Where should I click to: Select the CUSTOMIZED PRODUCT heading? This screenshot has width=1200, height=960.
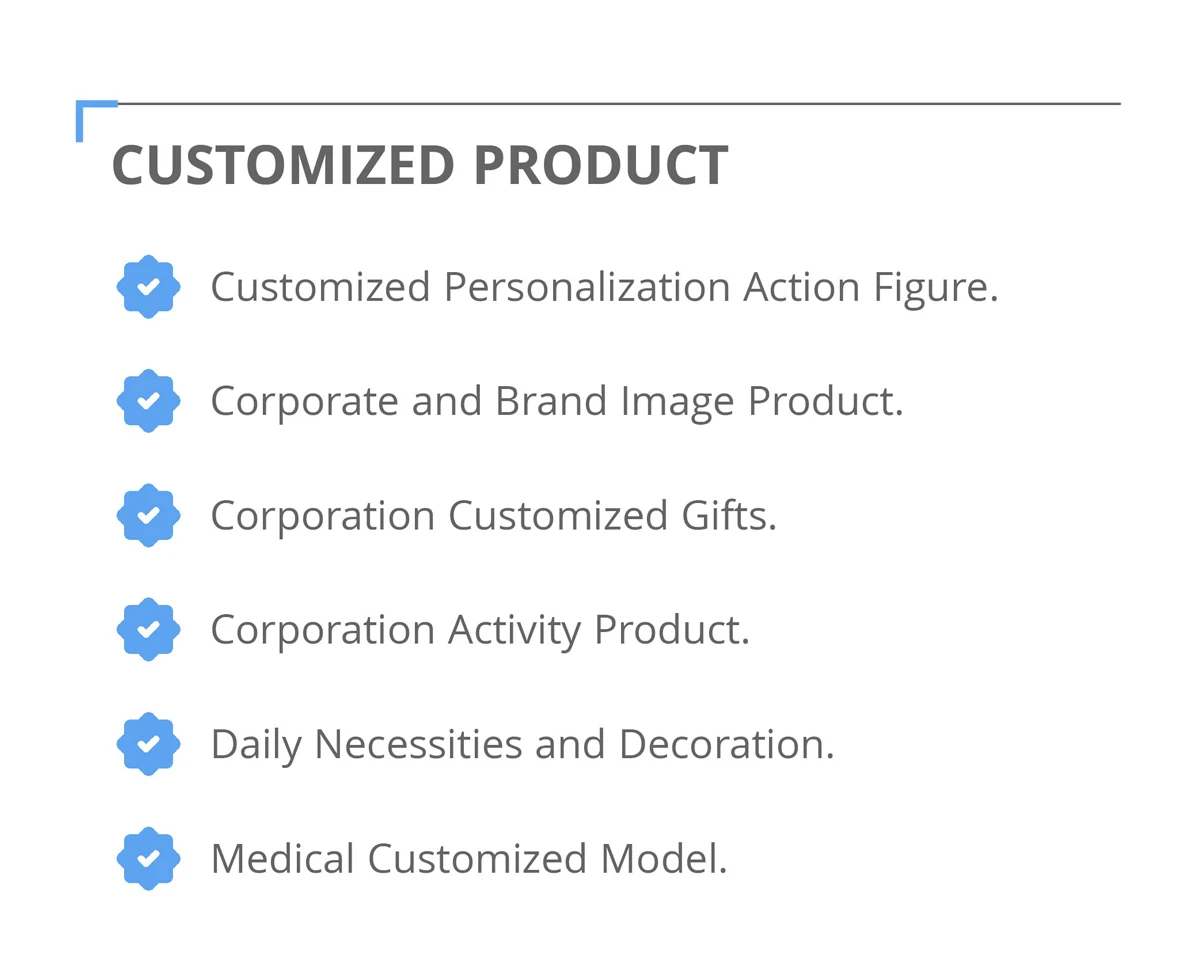420,166
